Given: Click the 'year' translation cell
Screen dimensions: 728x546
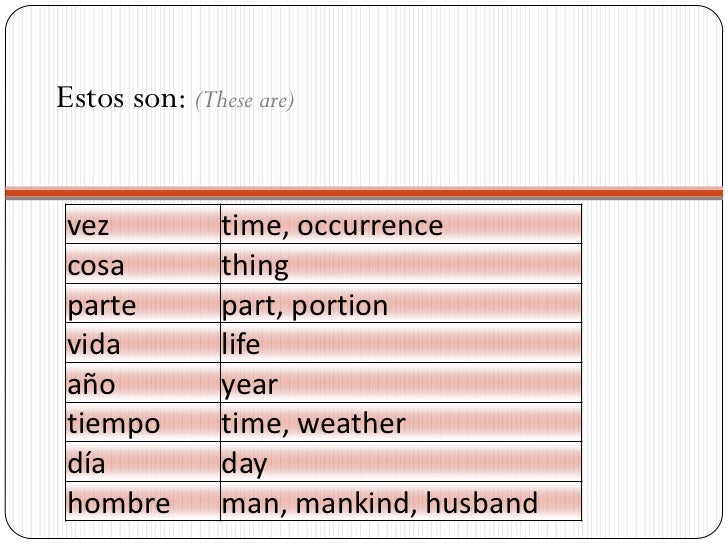Looking at the screenshot, I should 401,383.
